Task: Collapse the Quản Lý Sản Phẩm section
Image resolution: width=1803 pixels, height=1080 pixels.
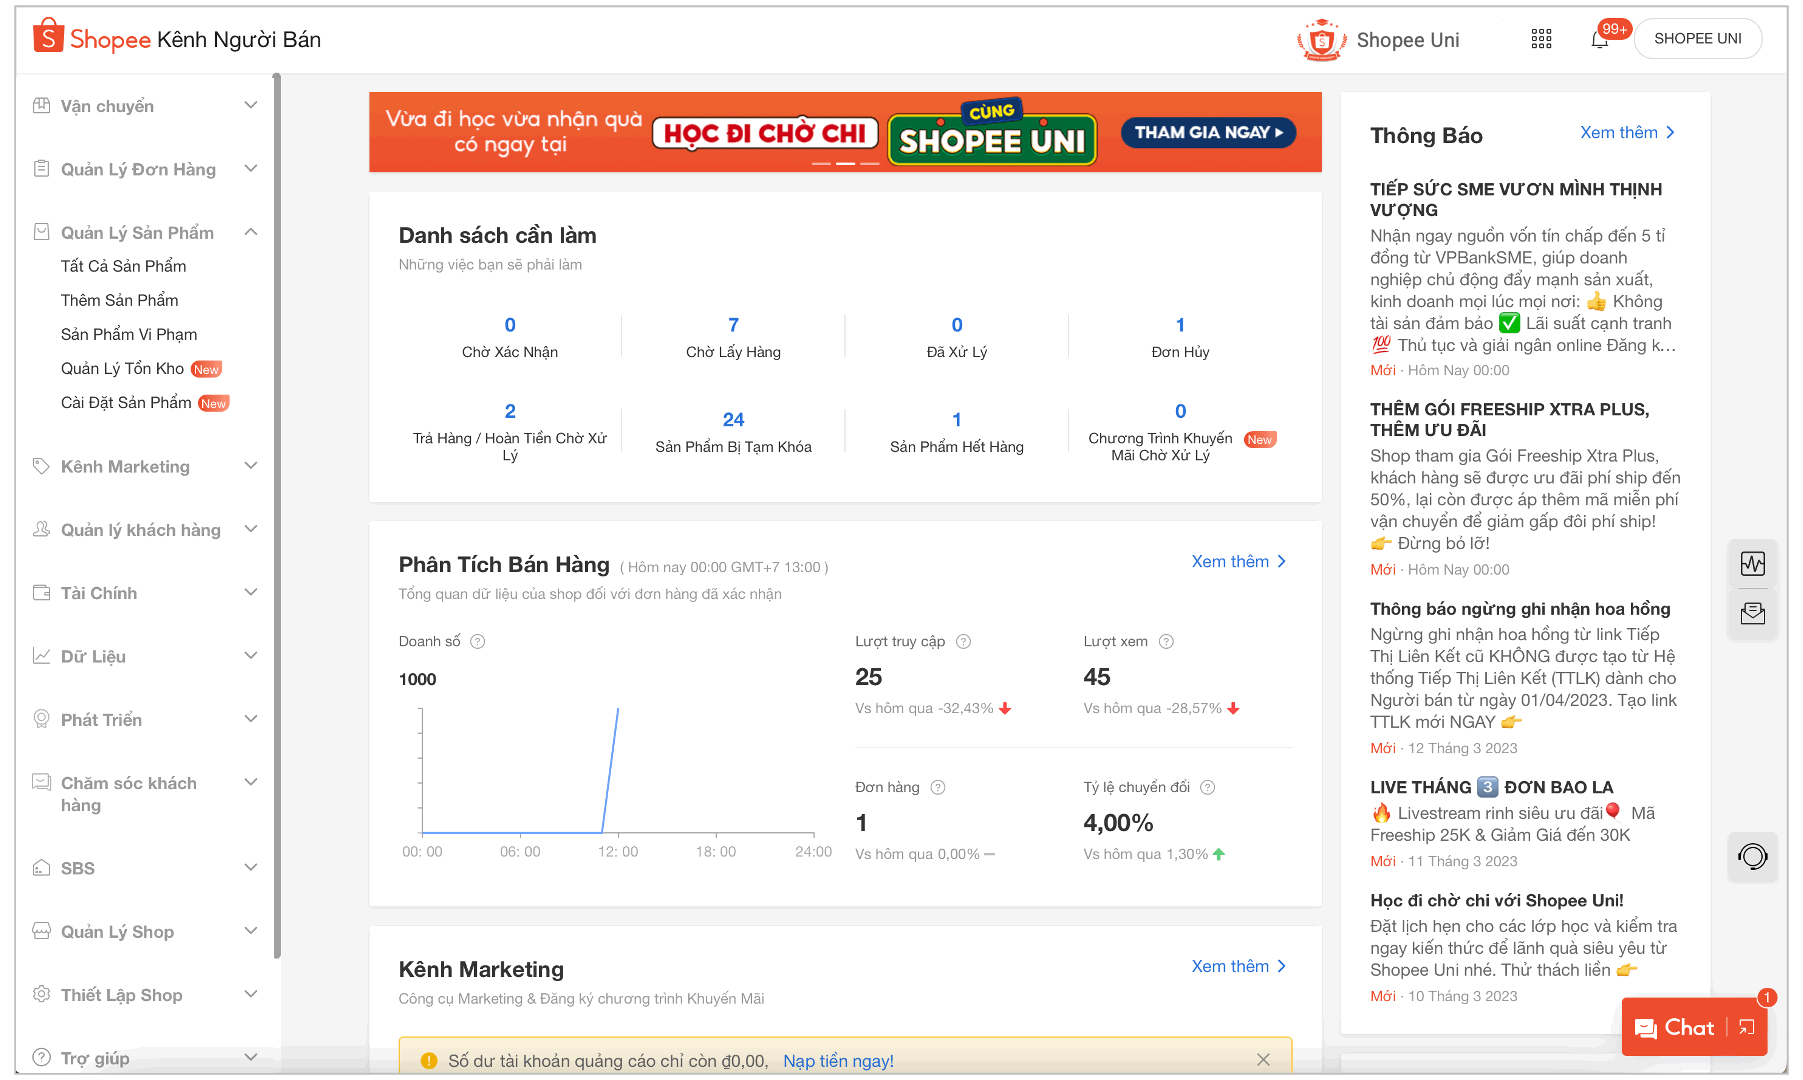Action: click(251, 232)
